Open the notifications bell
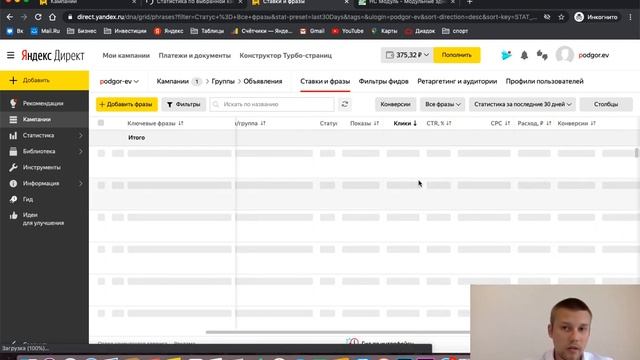Screen dimensions: 640x360 [x=524, y=55]
